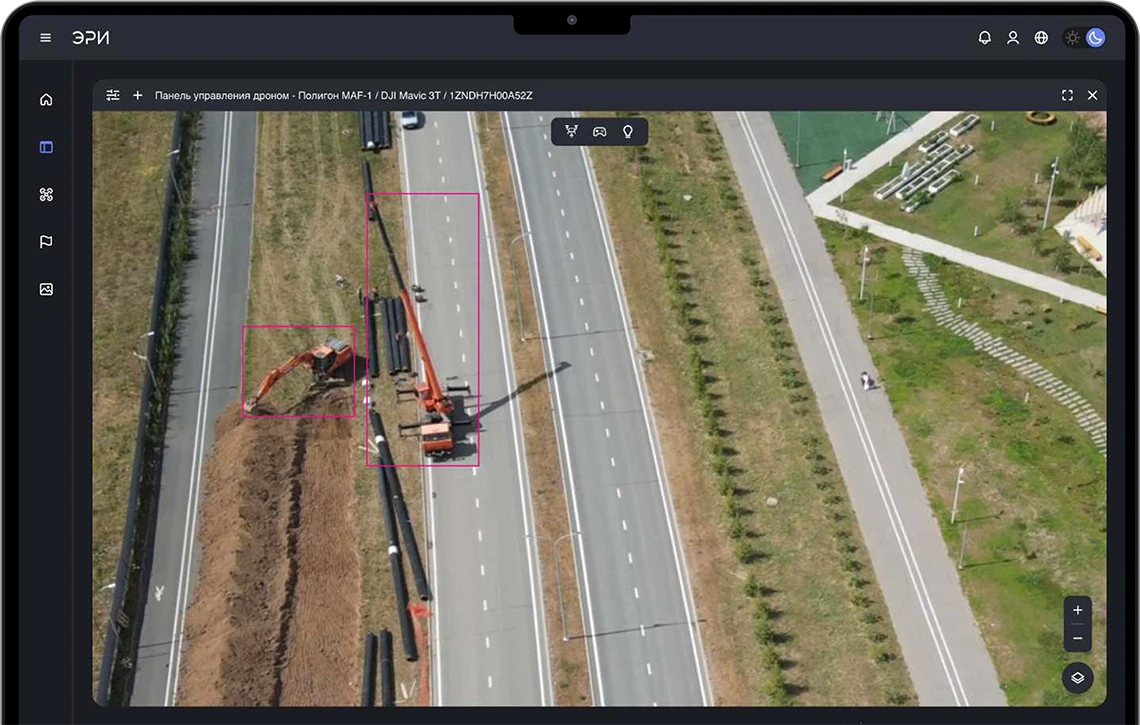
Task: Open layers button
Action: tap(1077, 678)
